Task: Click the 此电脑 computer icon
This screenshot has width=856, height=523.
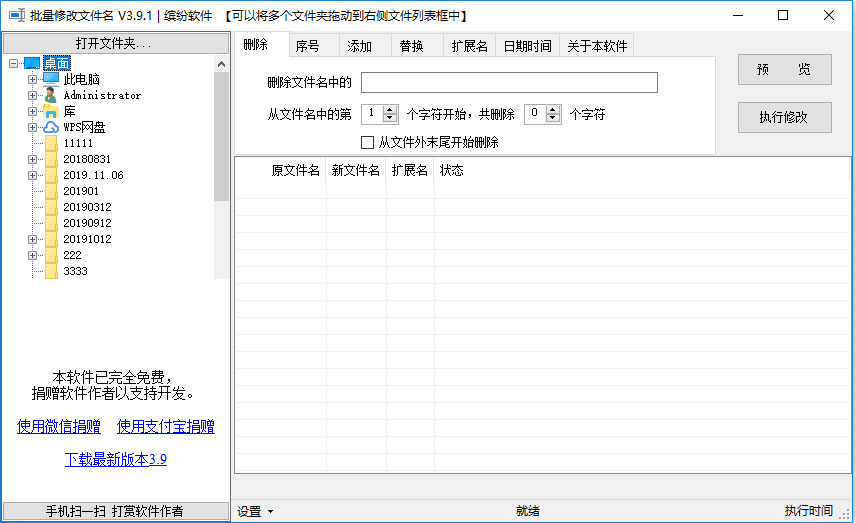Action: point(51,79)
